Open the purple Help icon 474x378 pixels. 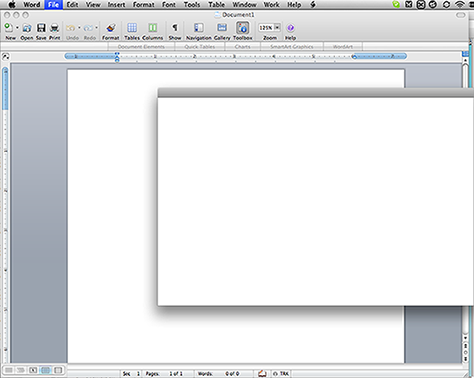point(290,28)
